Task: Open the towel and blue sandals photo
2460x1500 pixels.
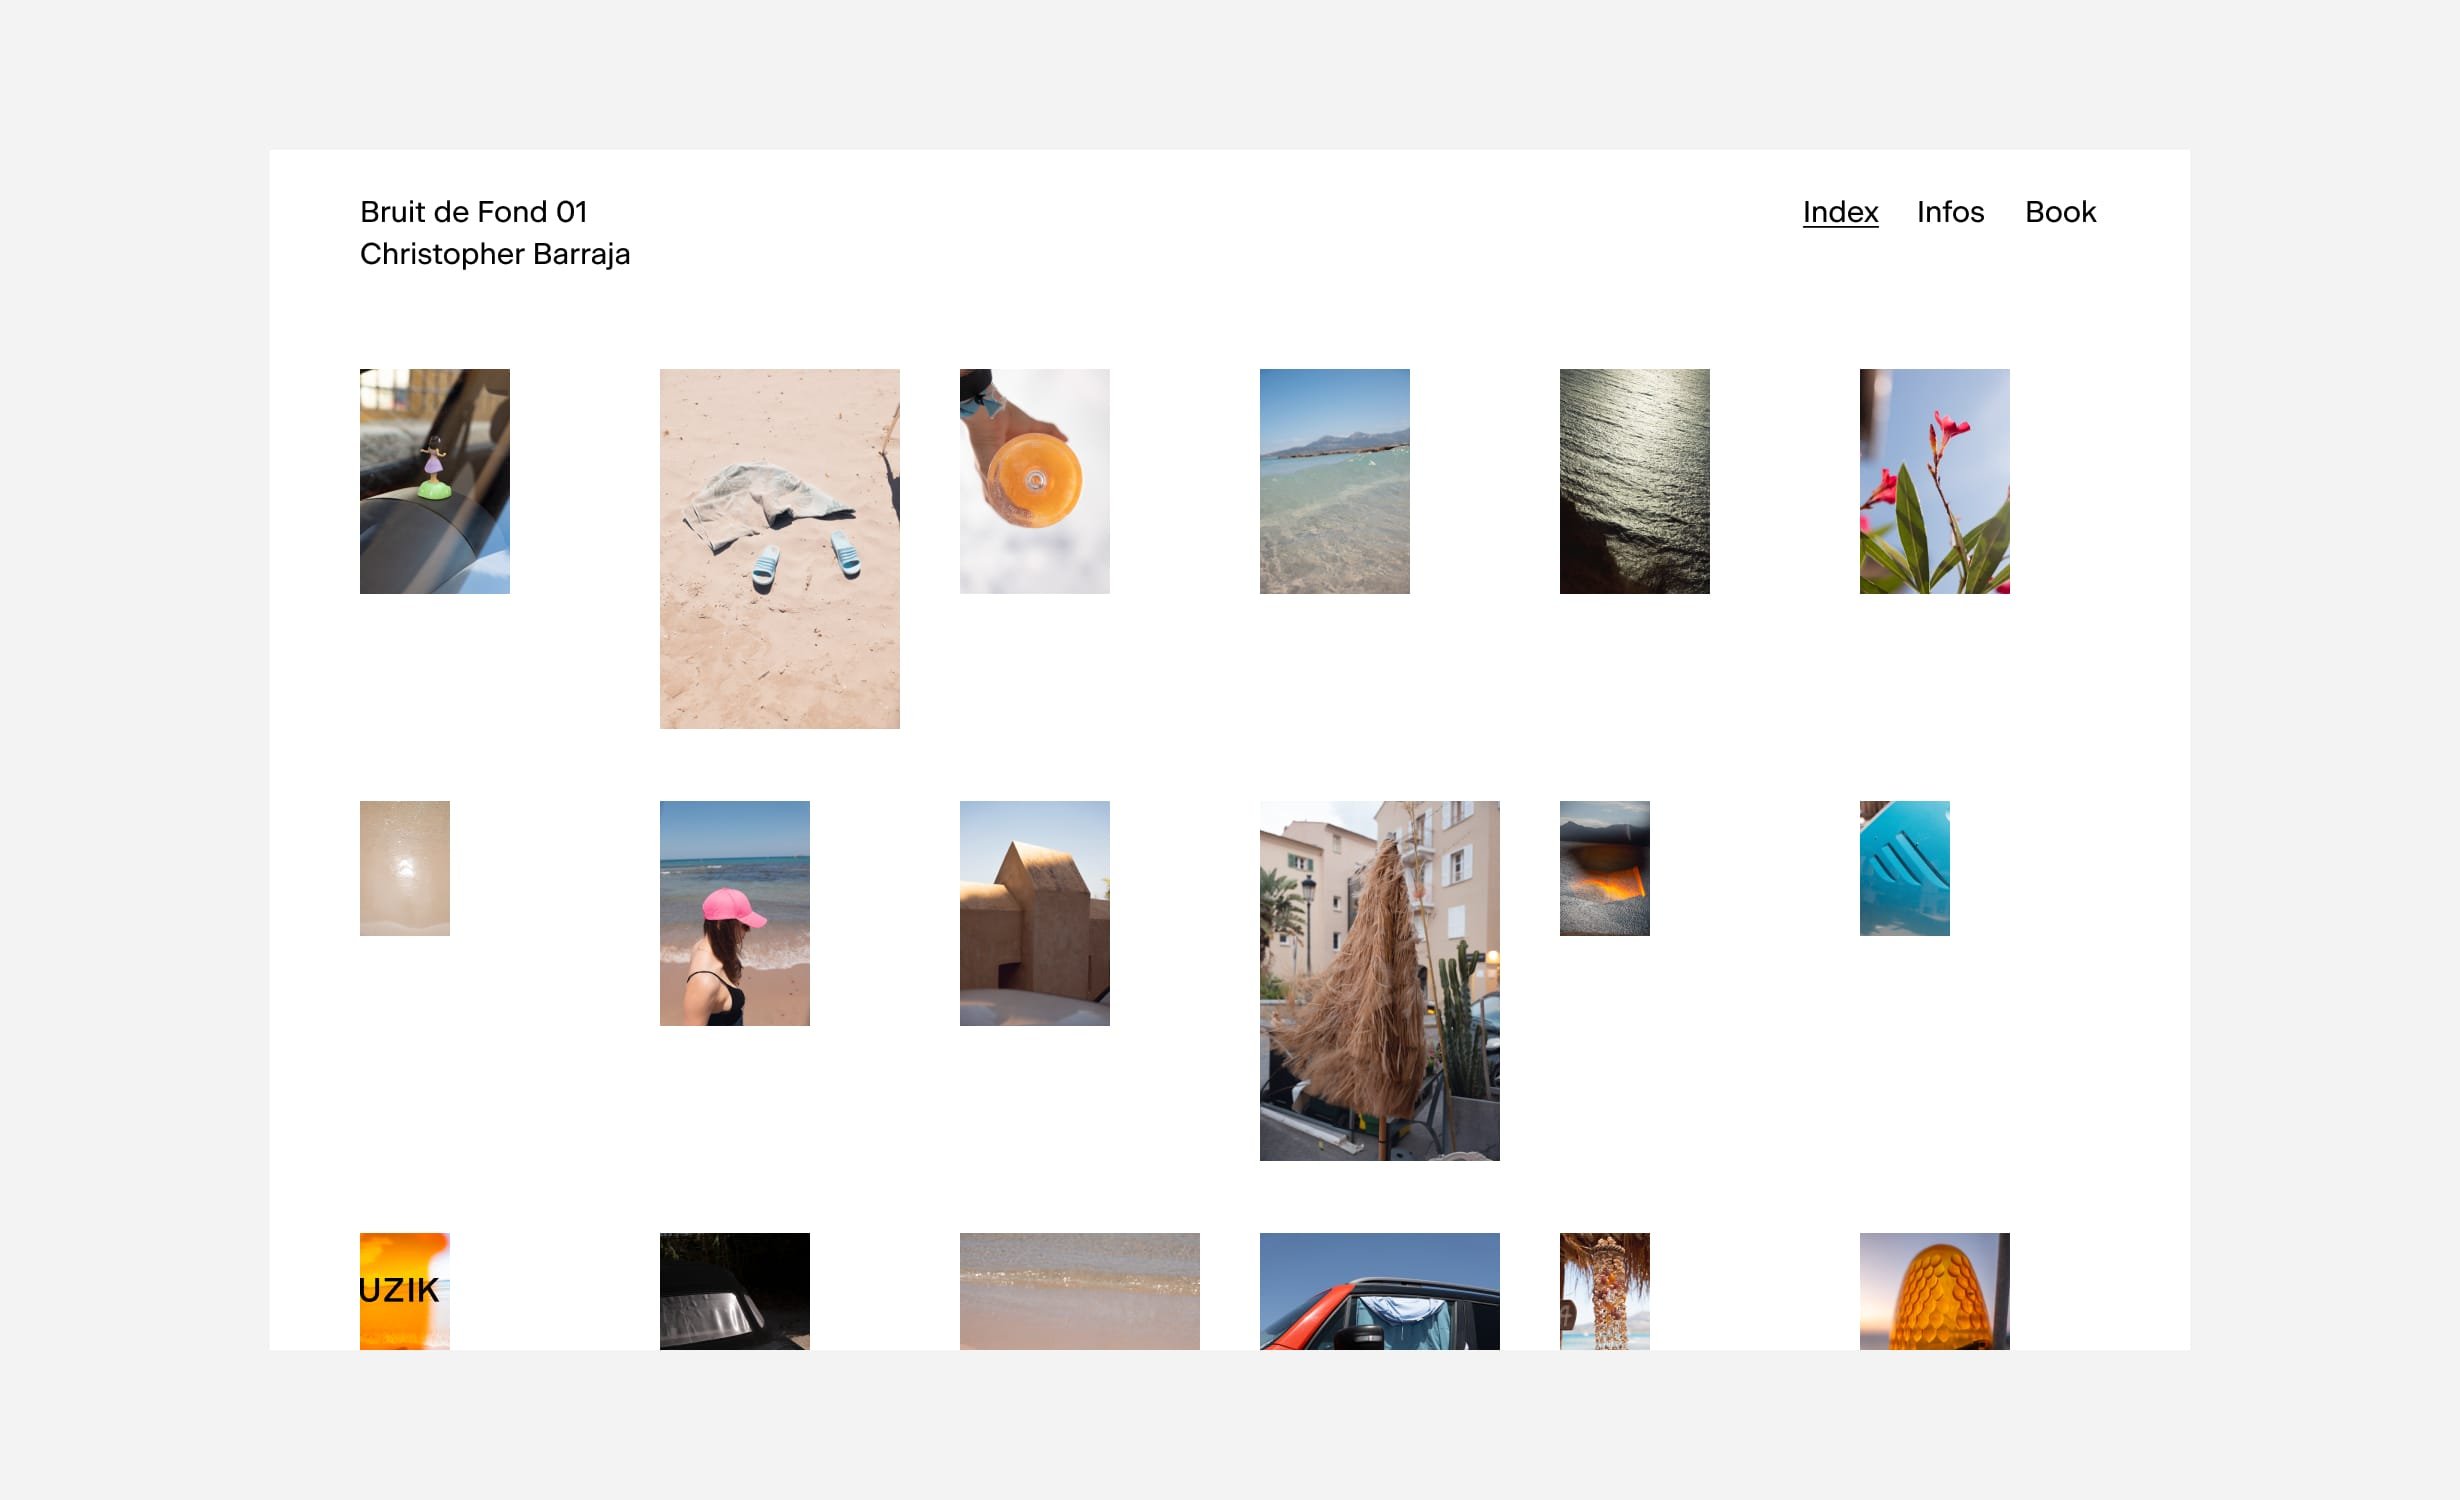Action: click(780, 549)
